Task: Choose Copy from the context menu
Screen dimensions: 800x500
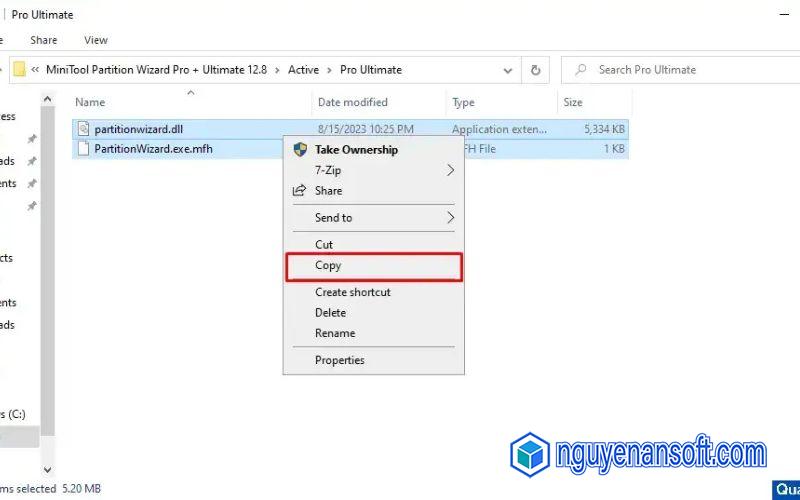Action: click(x=373, y=266)
